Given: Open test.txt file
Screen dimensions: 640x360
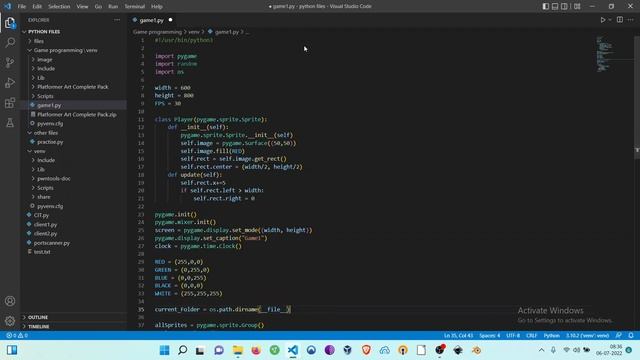Looking at the screenshot, I should (x=42, y=252).
